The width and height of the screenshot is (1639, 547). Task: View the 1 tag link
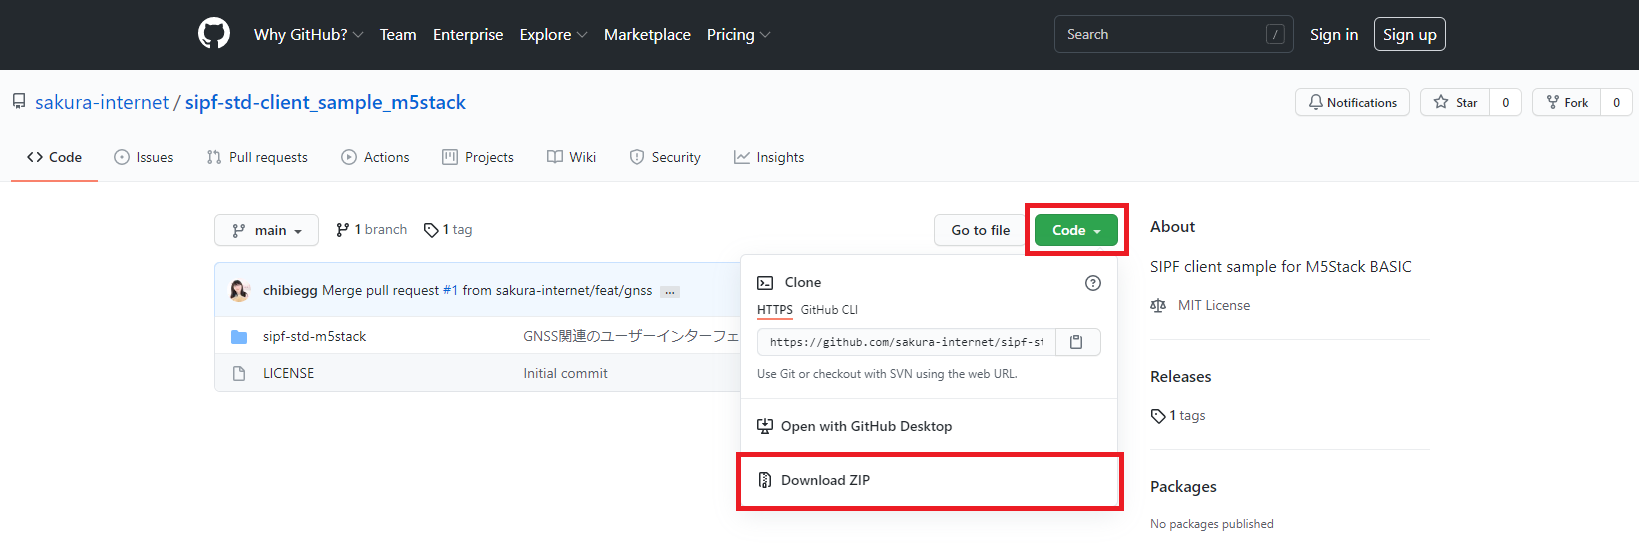point(448,230)
